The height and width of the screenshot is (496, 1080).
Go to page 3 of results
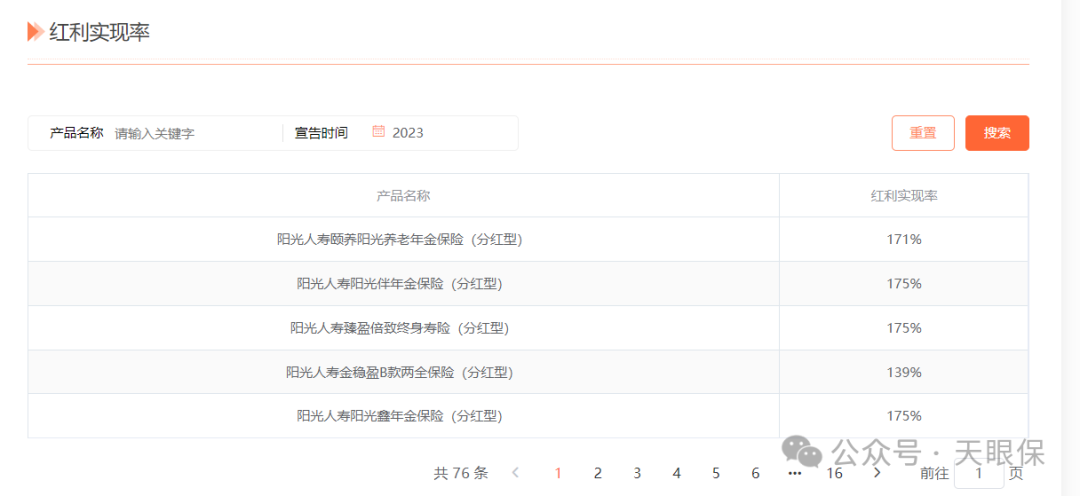click(x=637, y=473)
